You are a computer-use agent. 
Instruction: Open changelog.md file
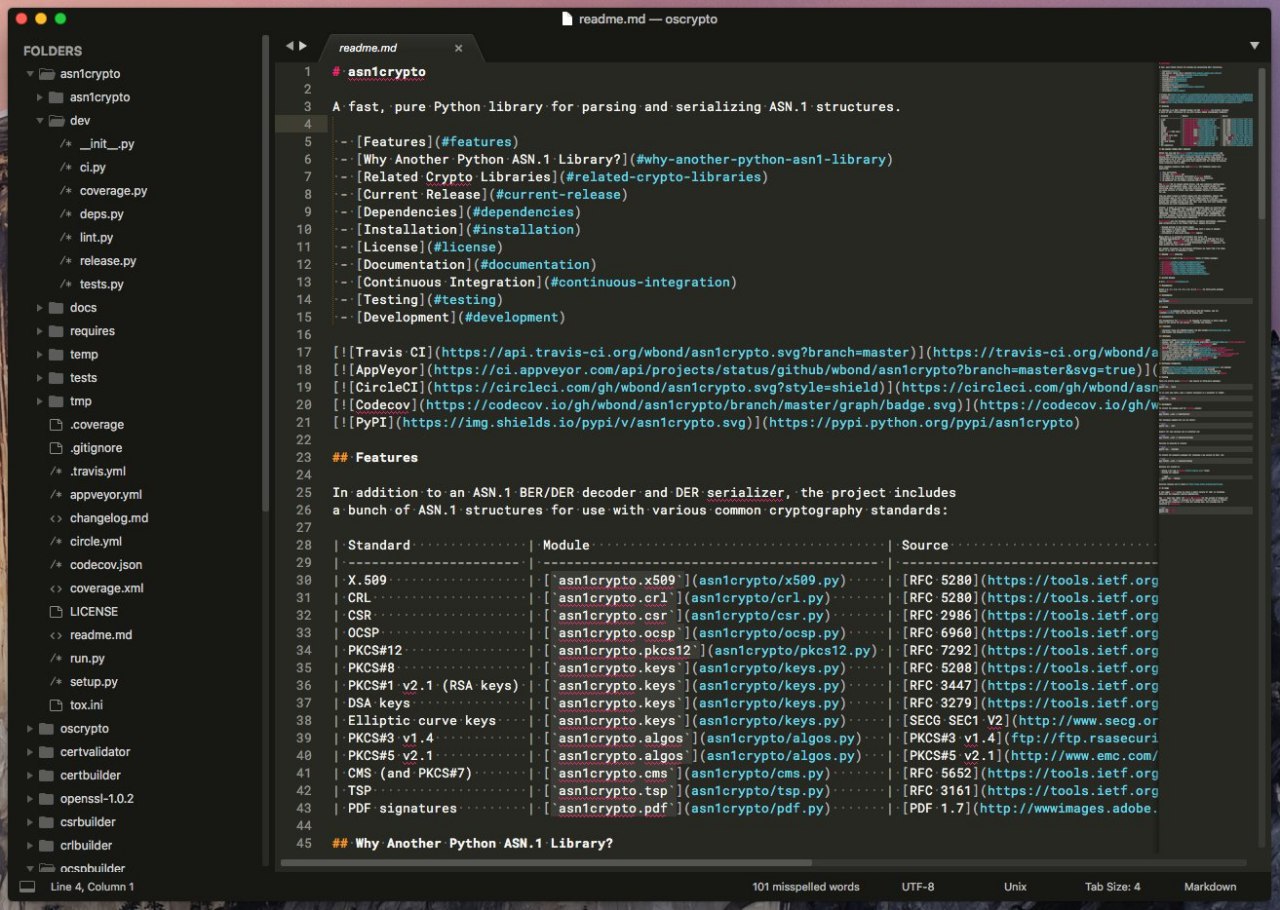pyautogui.click(x=109, y=518)
